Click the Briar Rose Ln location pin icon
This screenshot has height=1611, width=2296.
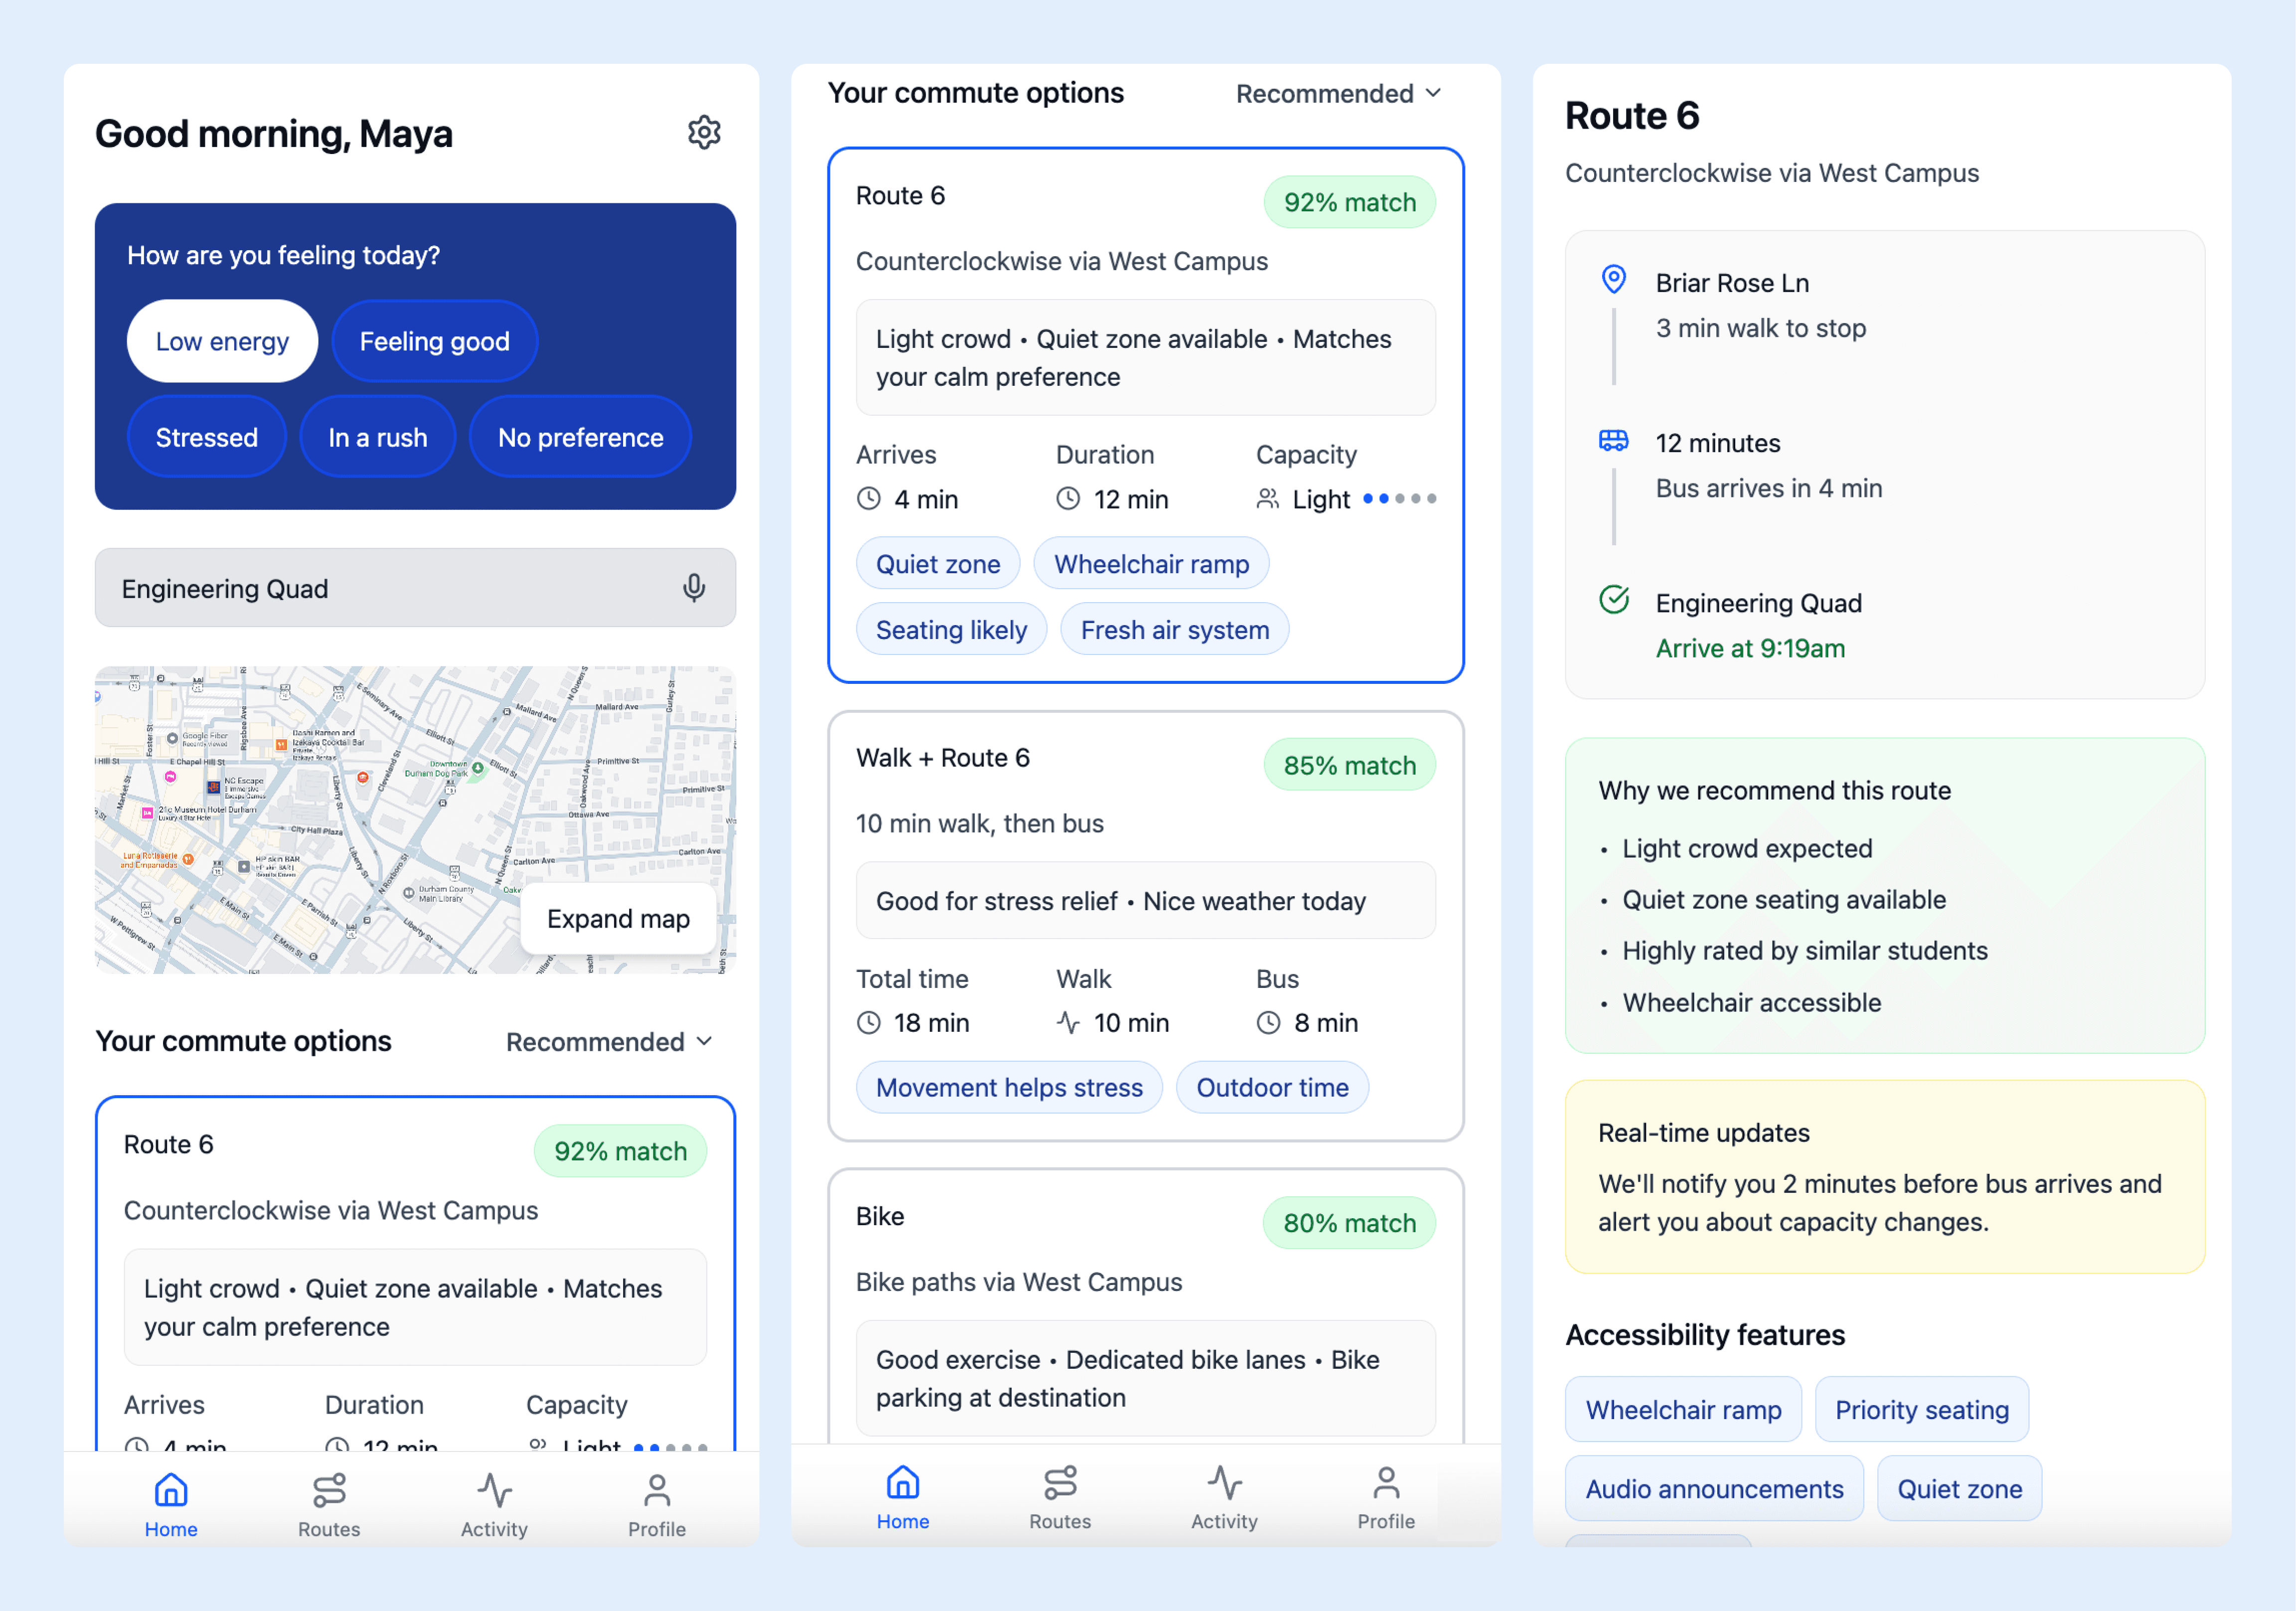(1613, 279)
